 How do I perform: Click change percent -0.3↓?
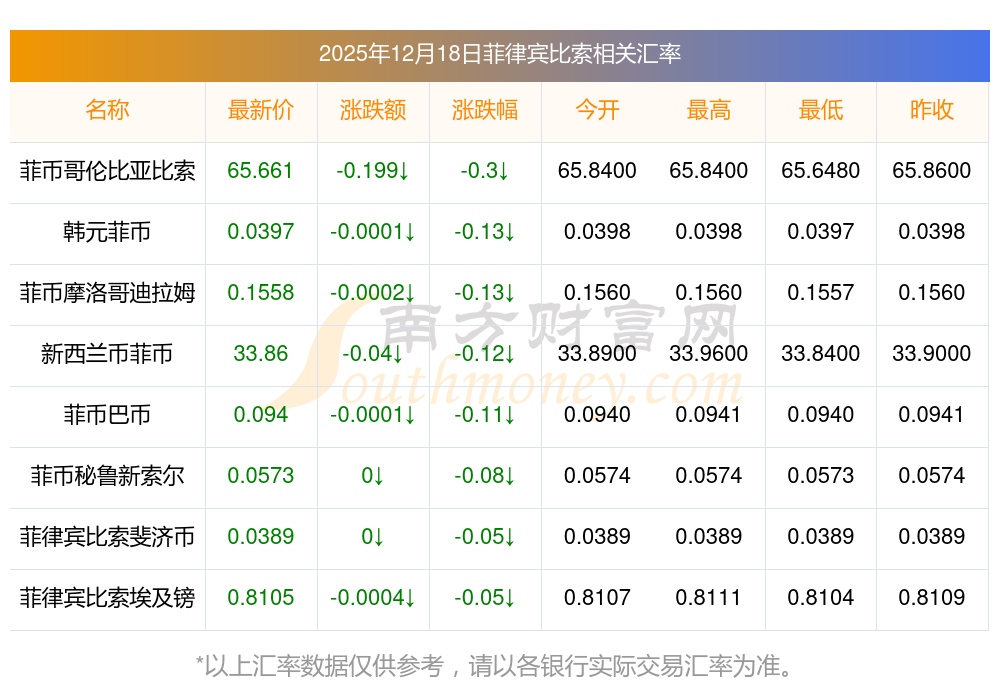[x=485, y=170]
